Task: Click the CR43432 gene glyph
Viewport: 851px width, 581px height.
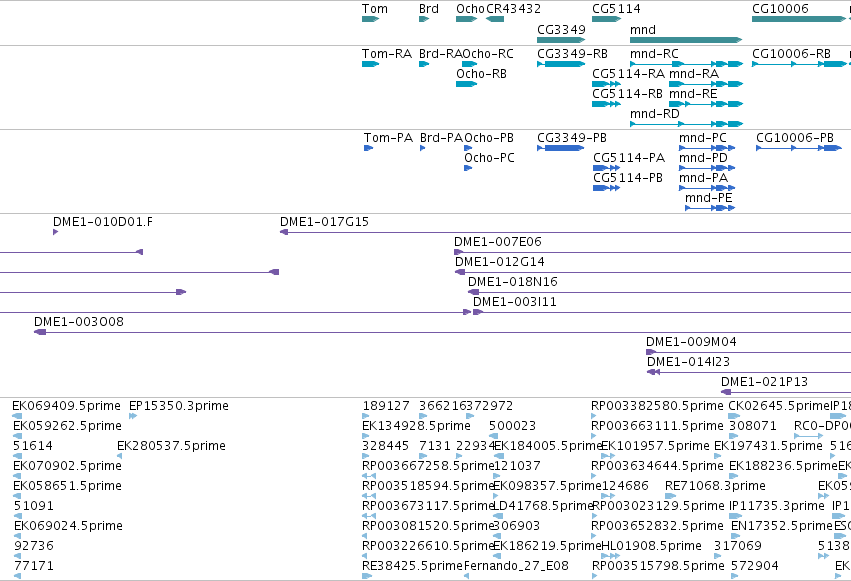Action: [x=495, y=20]
